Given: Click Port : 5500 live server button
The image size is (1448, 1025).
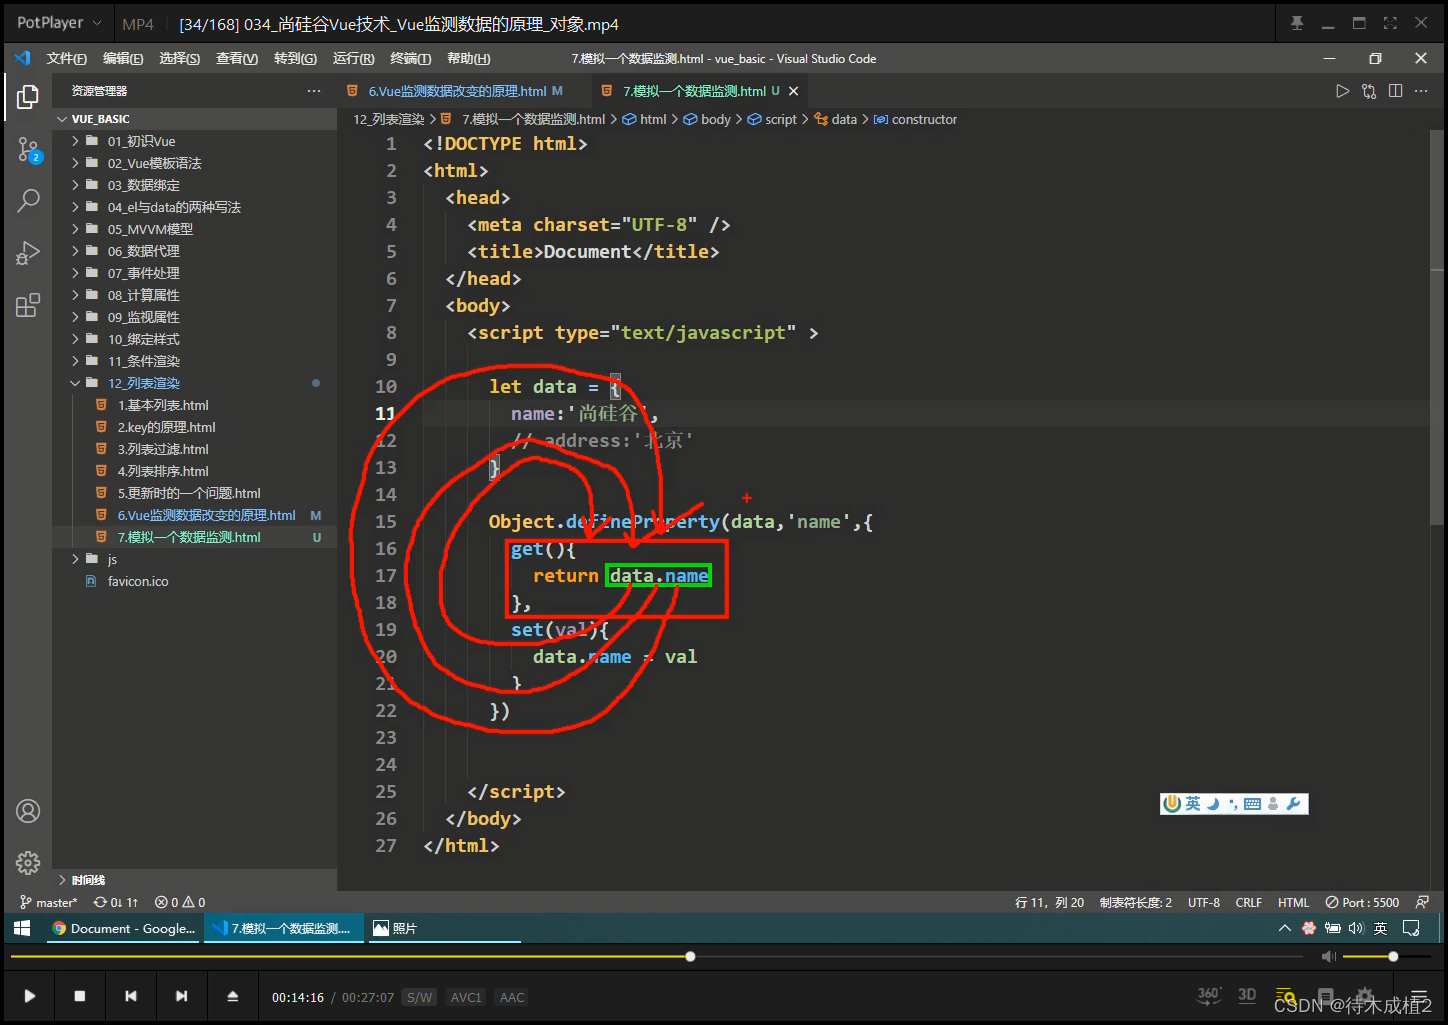Looking at the screenshot, I should (1362, 902).
